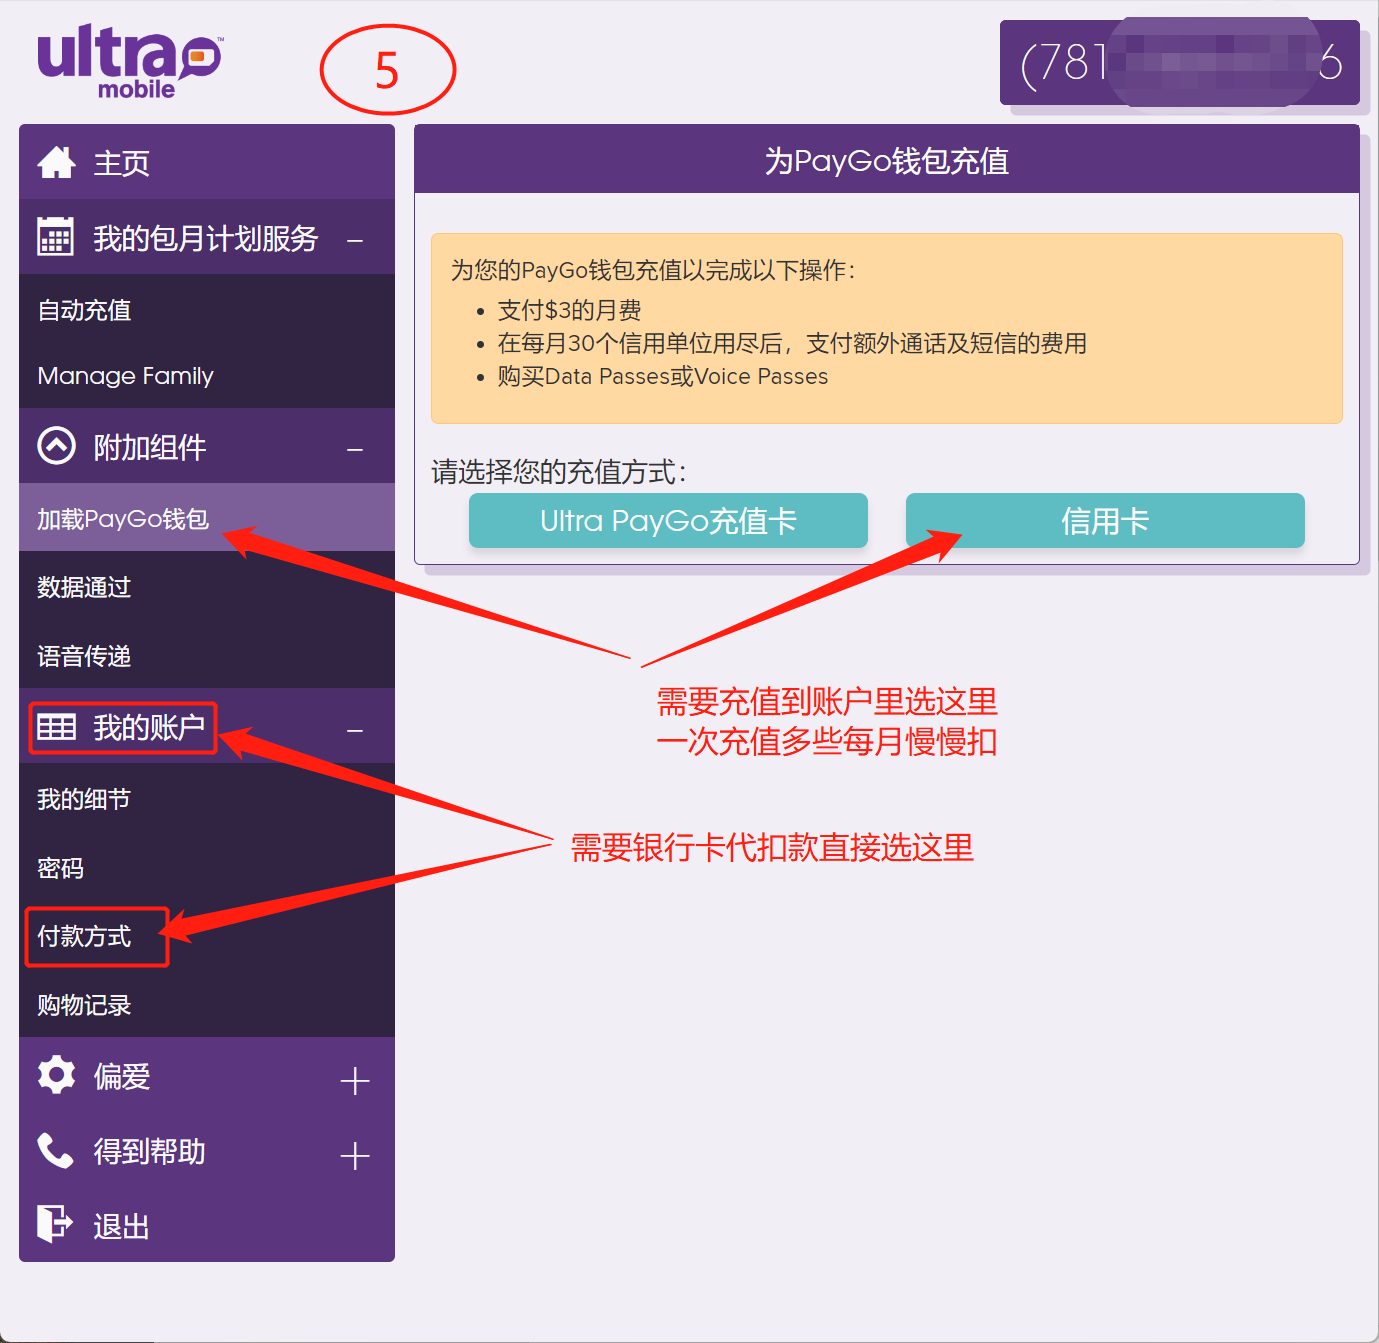Screen dimensions: 1379x1343
Task: Click the text 支付$3的月费
Action: coord(570,310)
